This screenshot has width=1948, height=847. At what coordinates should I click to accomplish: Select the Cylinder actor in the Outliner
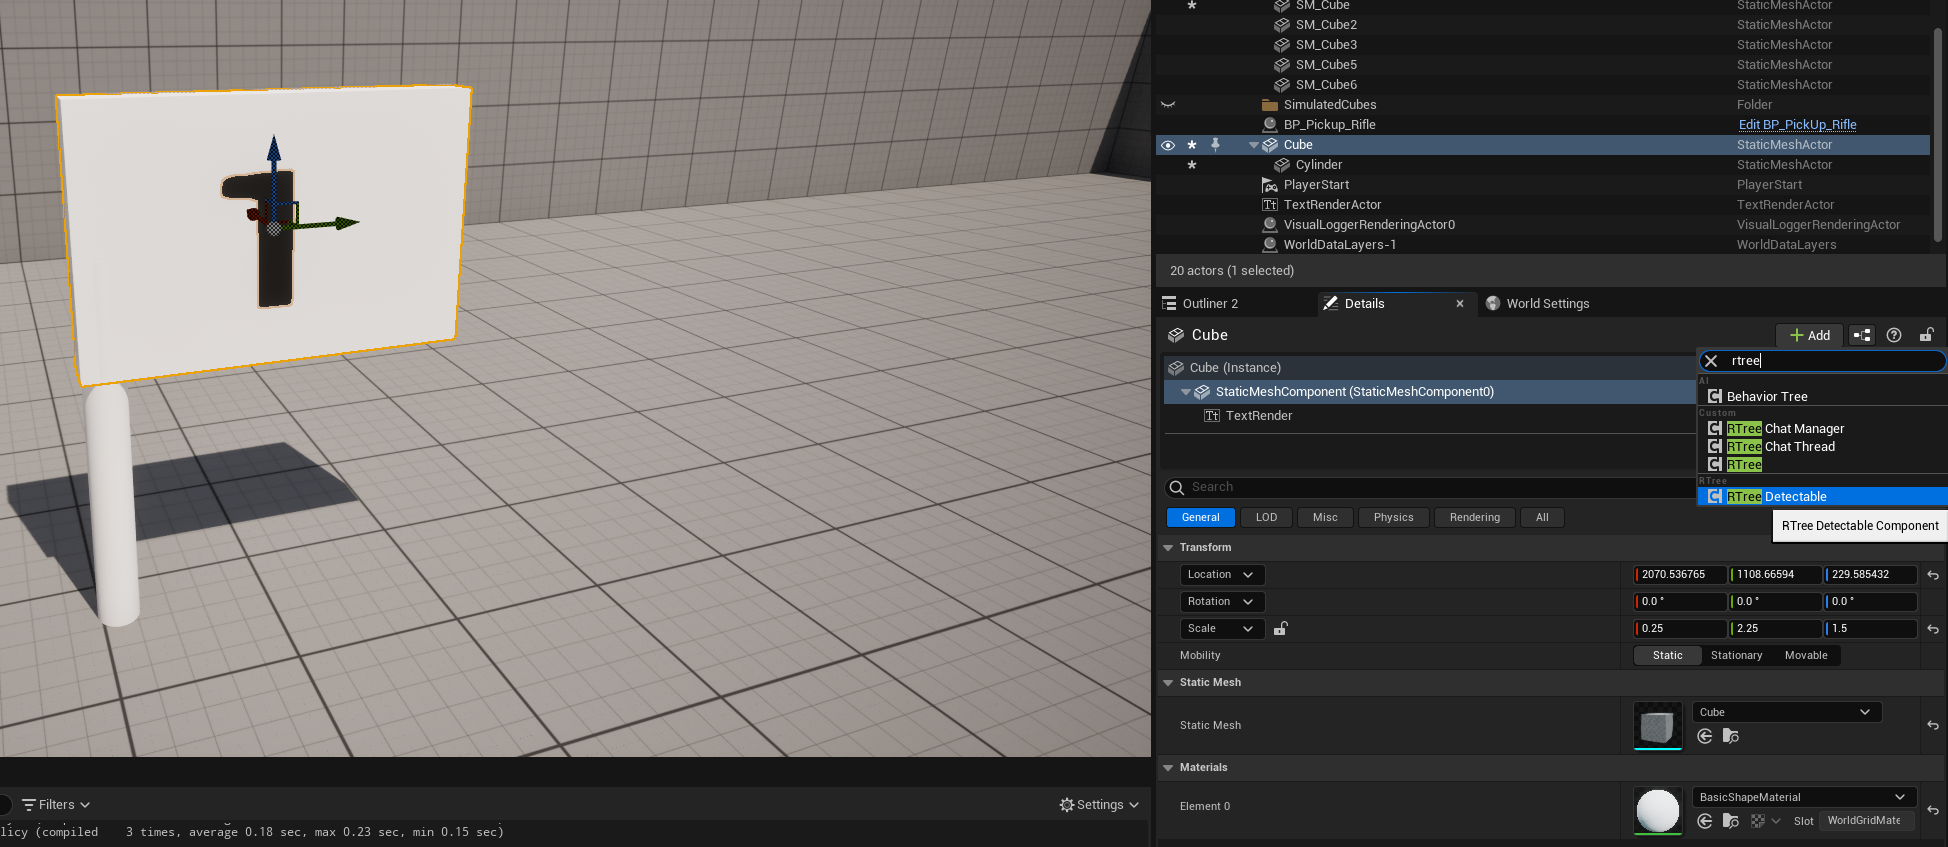1318,165
